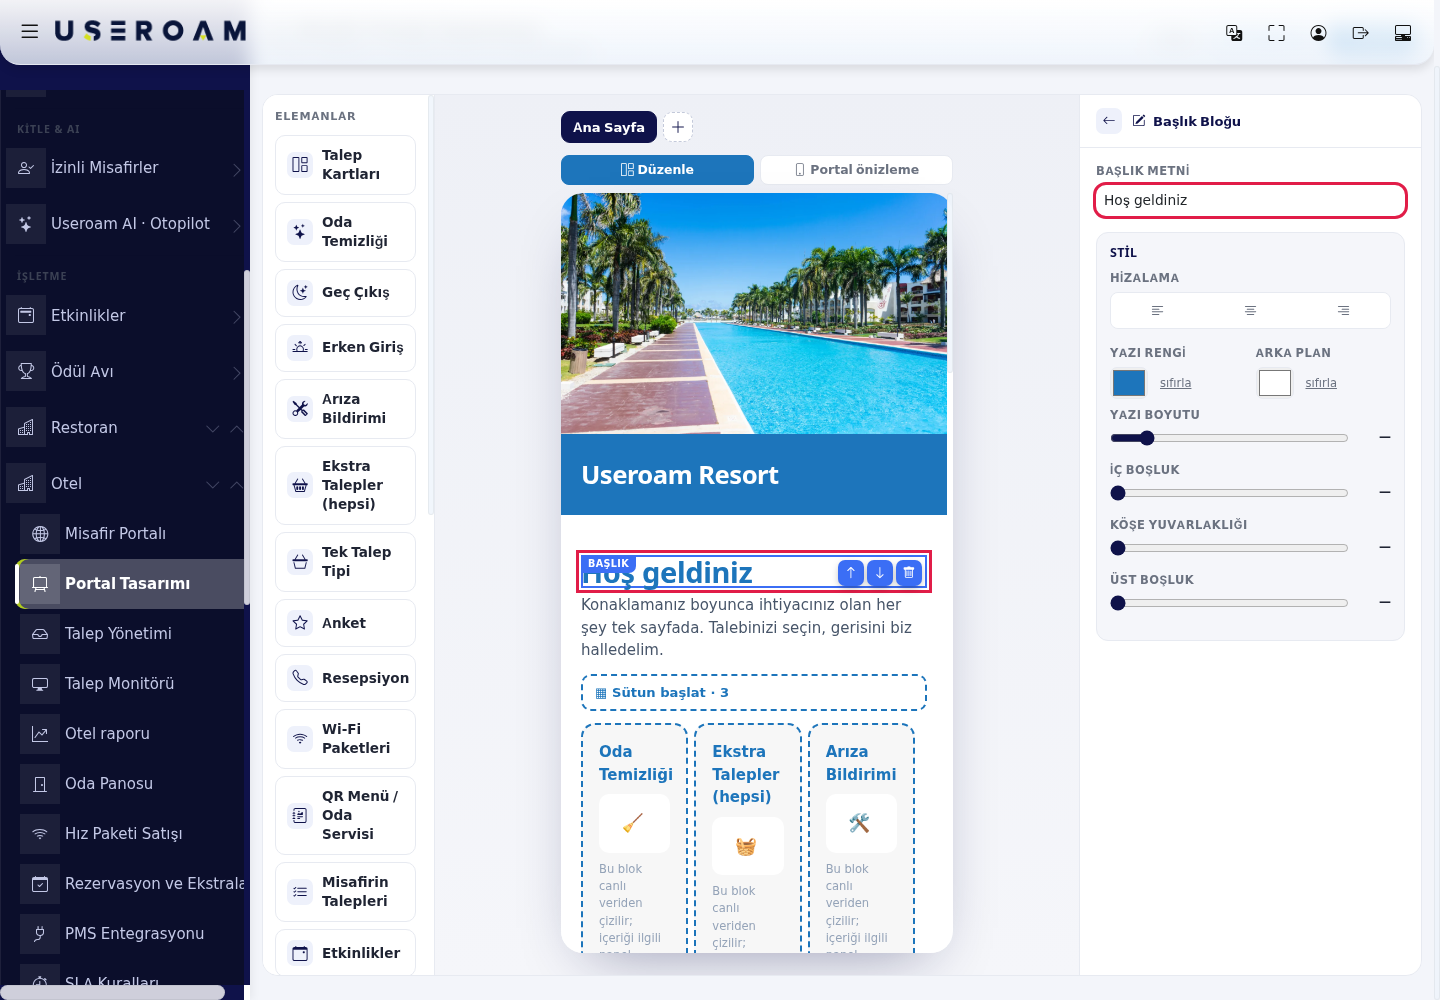Image resolution: width=1440 pixels, height=1000 pixels.
Task: Go back with the left arrow icon
Action: click(1109, 121)
